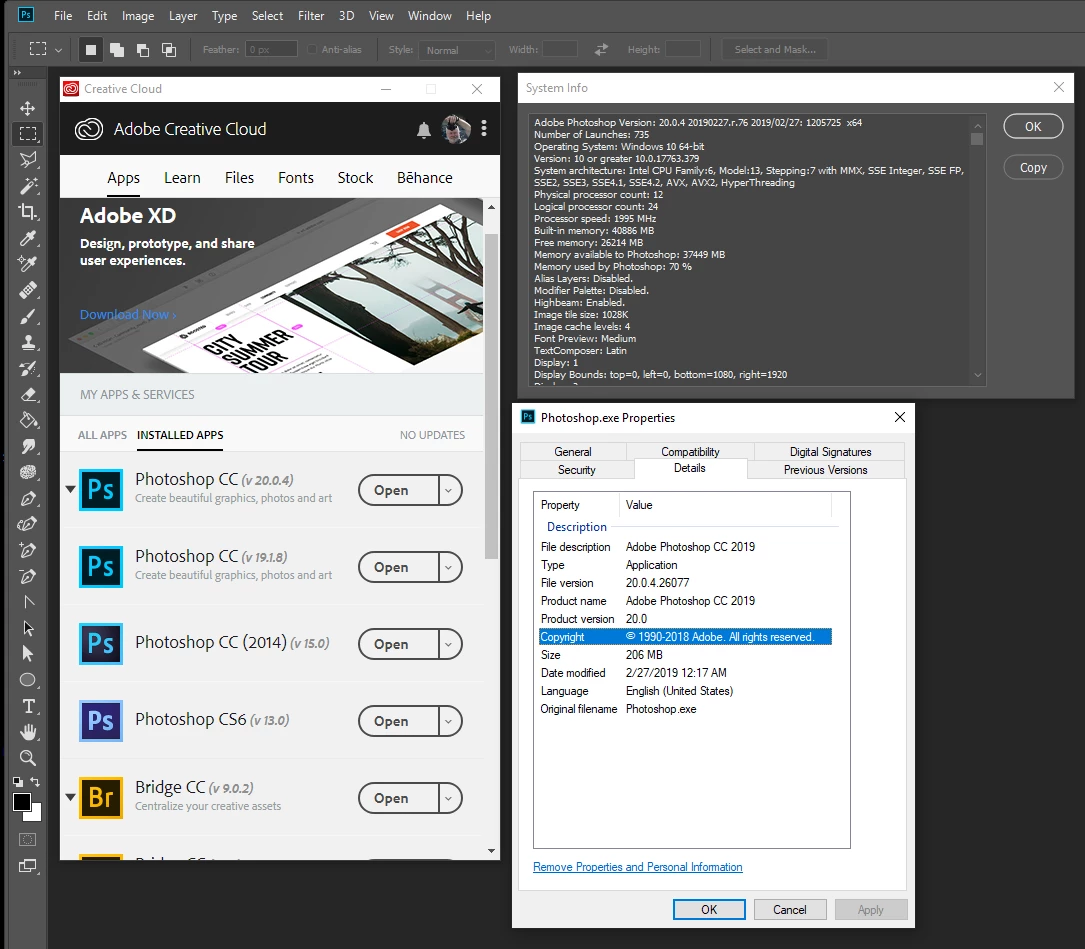Viewport: 1085px width, 949px height.
Task: Click the foreground color swatch
Action: (x=21, y=801)
